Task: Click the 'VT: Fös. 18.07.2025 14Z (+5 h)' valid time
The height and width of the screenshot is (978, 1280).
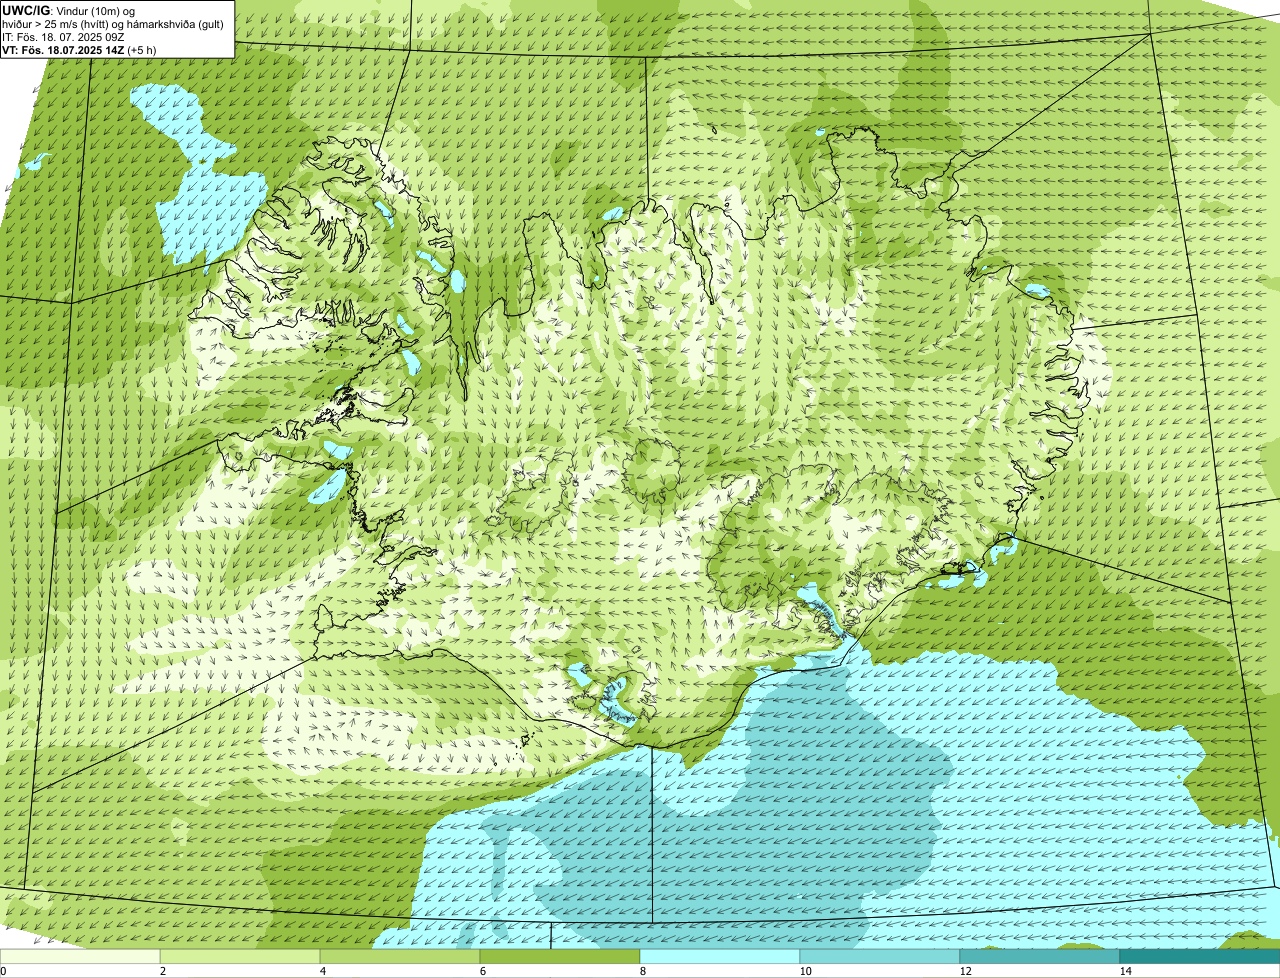Action: click(80, 49)
